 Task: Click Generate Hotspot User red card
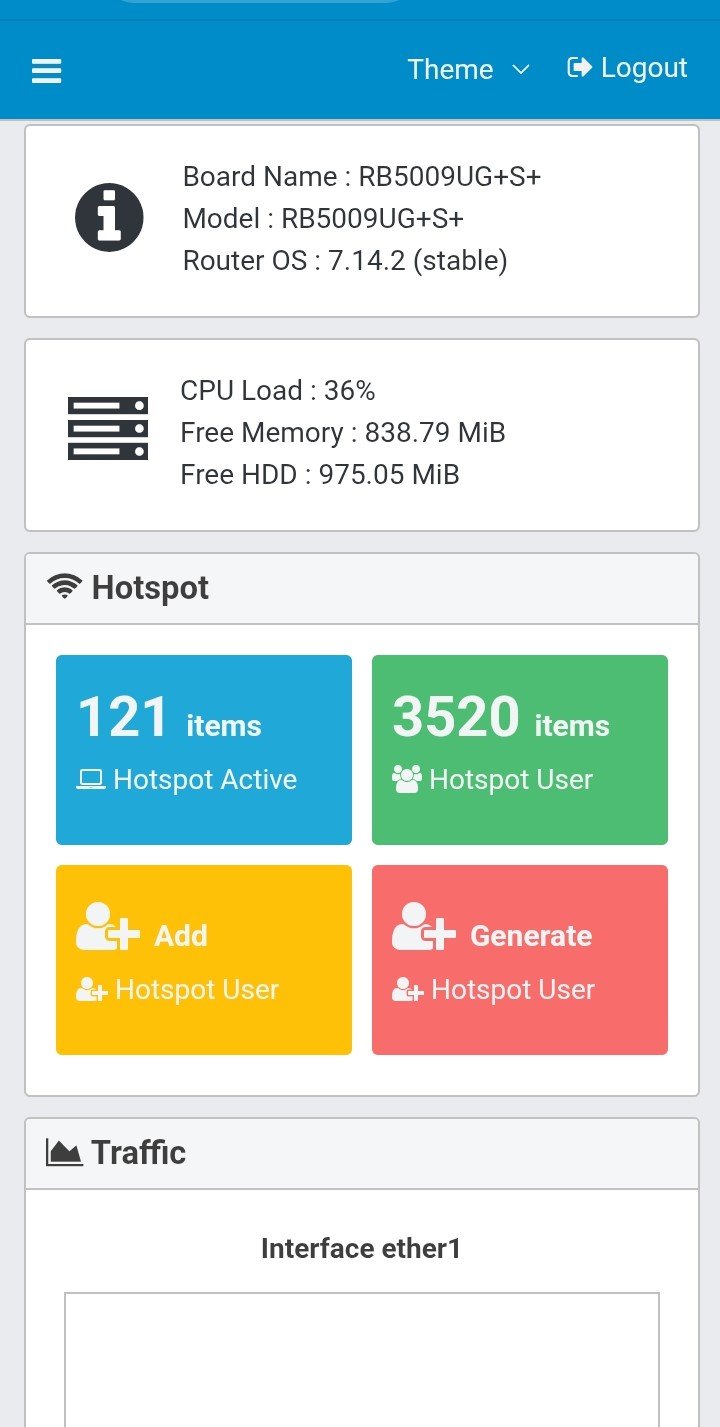pos(519,959)
